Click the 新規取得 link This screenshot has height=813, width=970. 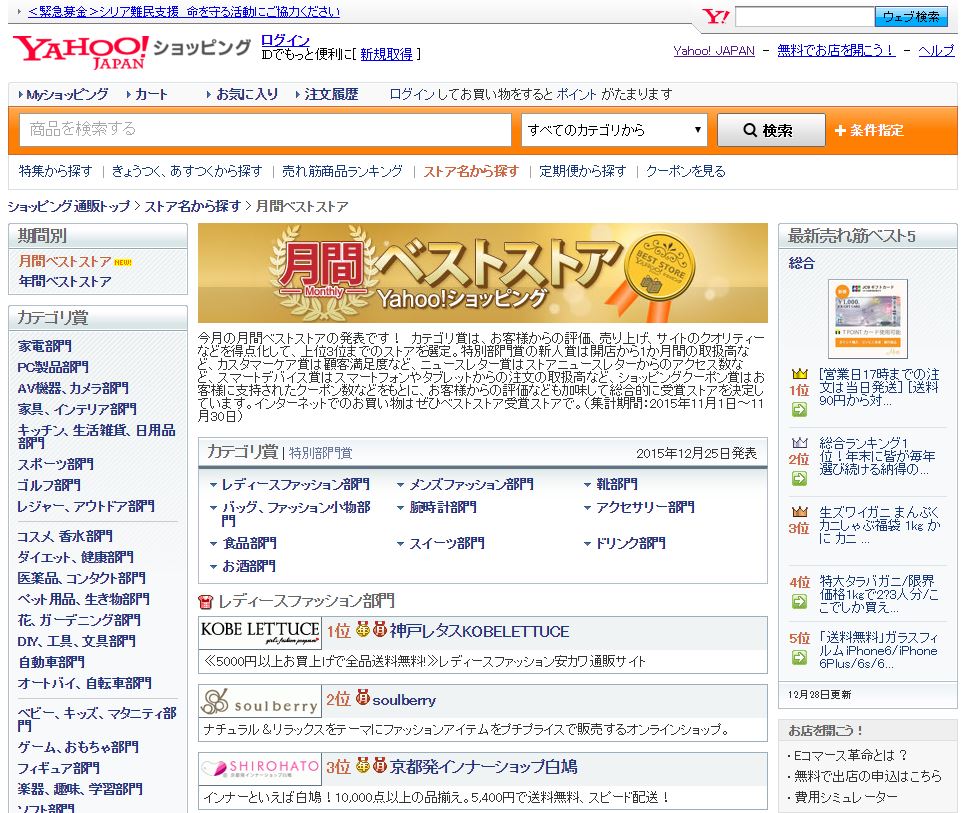pyautogui.click(x=387, y=54)
